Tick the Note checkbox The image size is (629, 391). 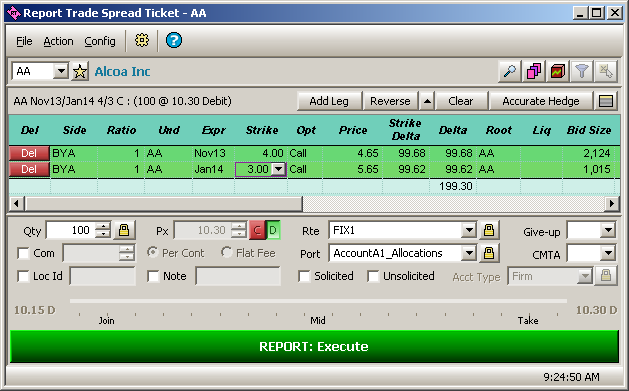pos(153,276)
